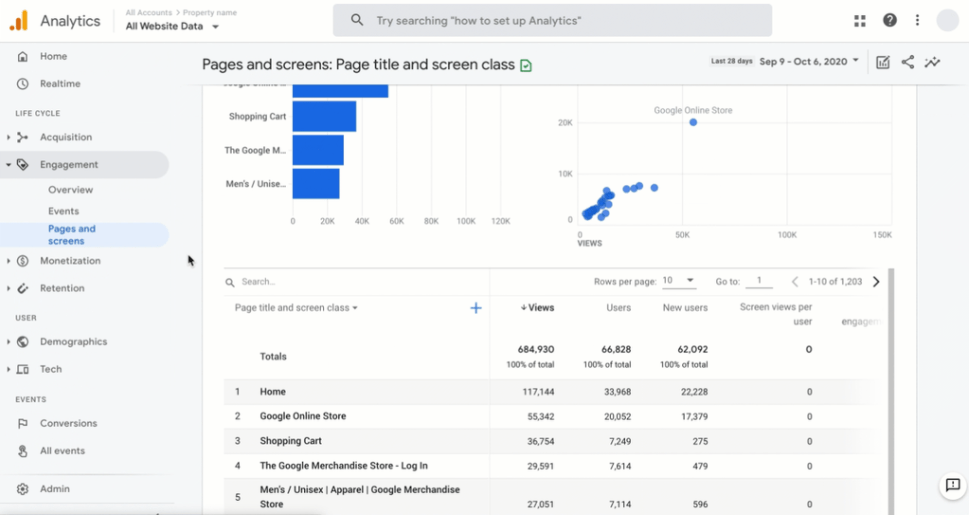
Task: Open the Rows per page dropdown
Action: 678,281
